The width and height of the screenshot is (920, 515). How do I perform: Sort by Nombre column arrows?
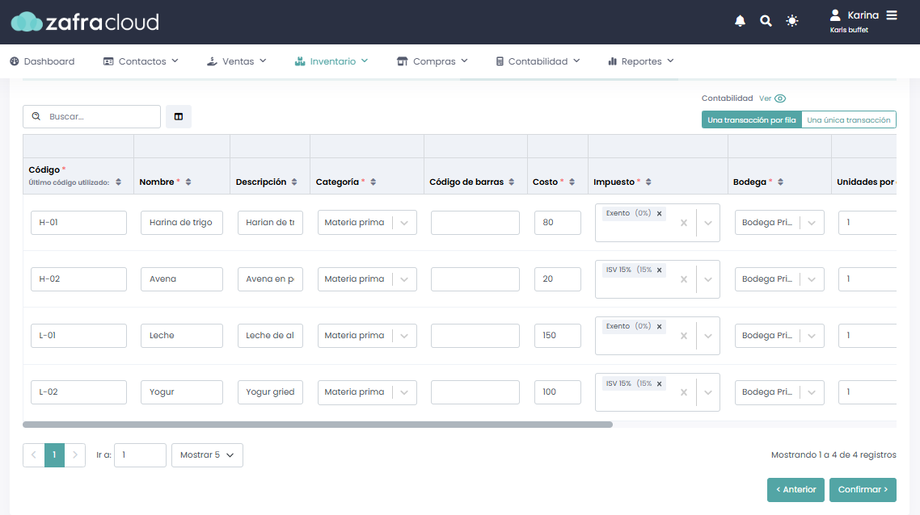(189, 182)
